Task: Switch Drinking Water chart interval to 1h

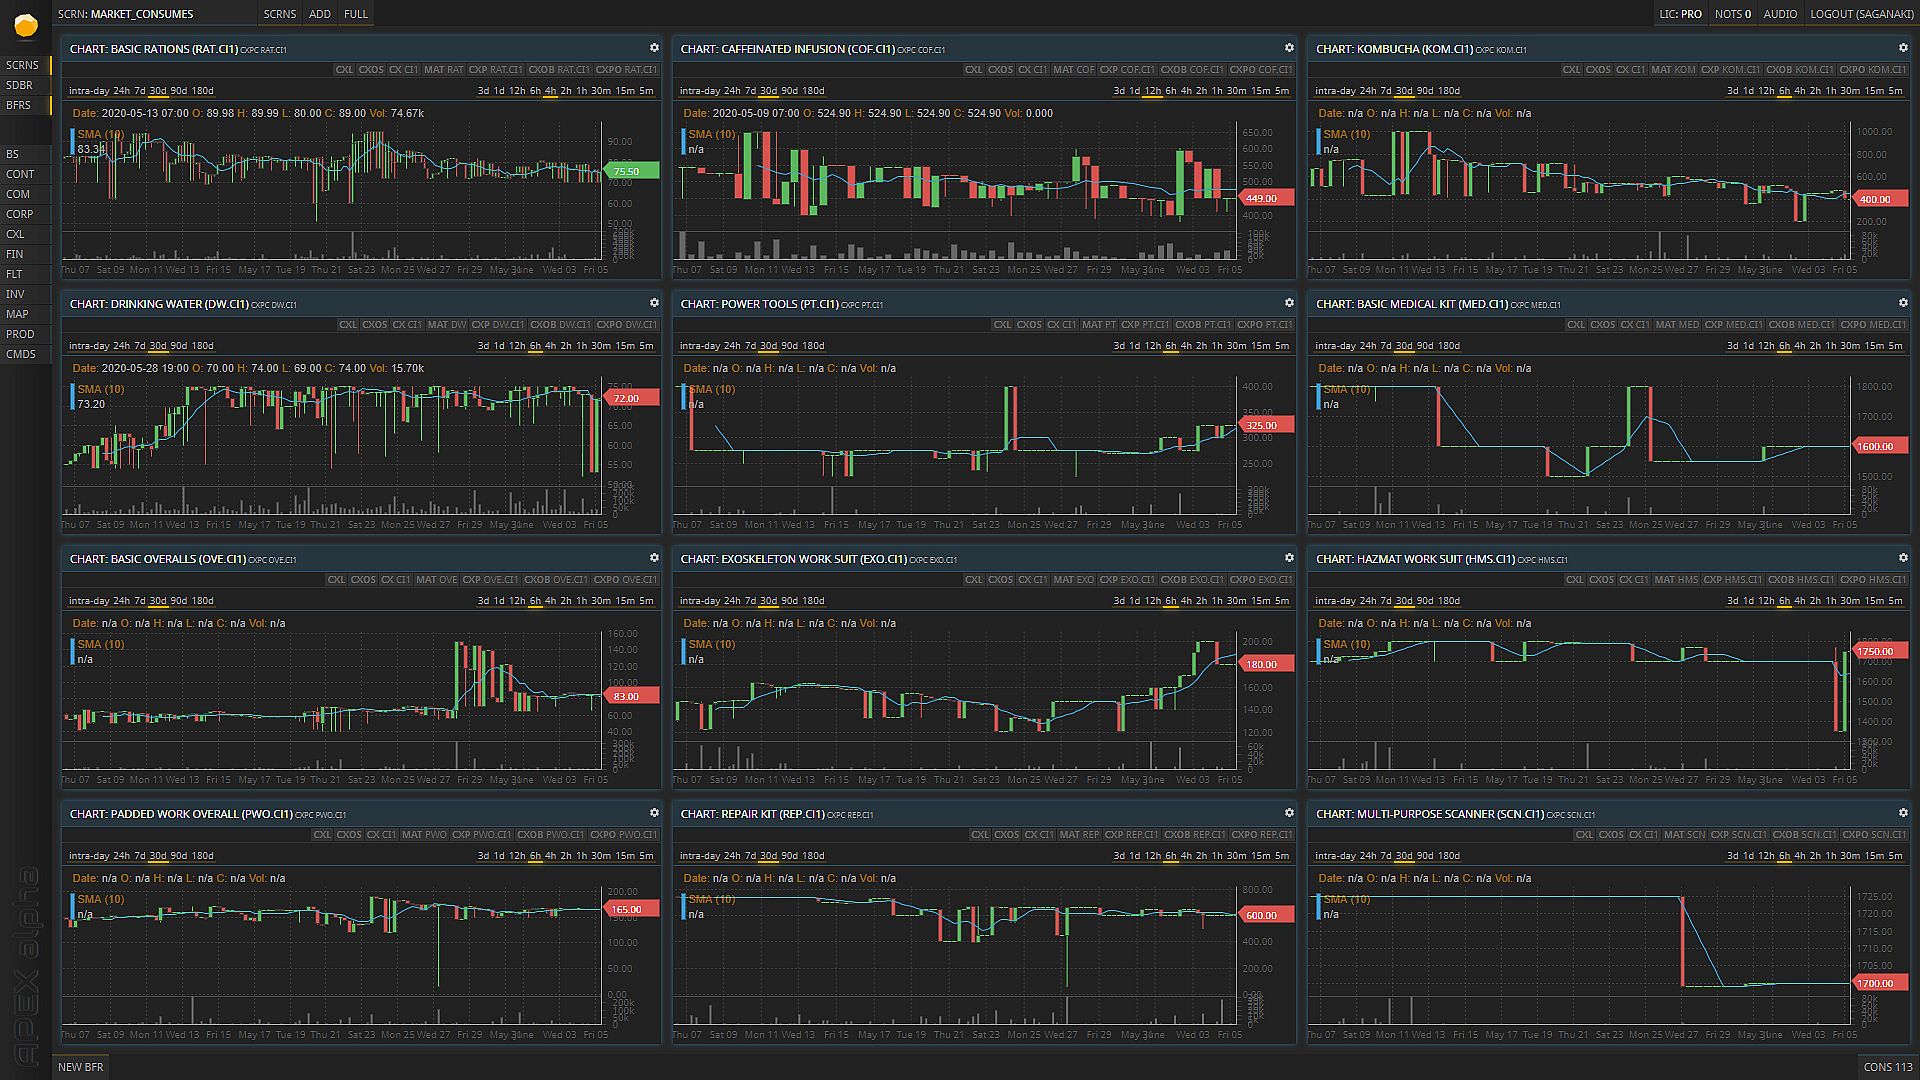Action: 581,346
